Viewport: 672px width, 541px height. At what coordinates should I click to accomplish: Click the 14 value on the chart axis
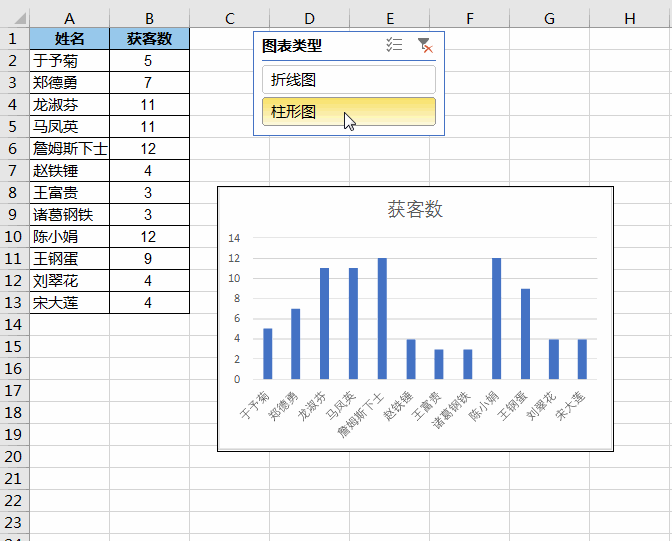click(234, 238)
